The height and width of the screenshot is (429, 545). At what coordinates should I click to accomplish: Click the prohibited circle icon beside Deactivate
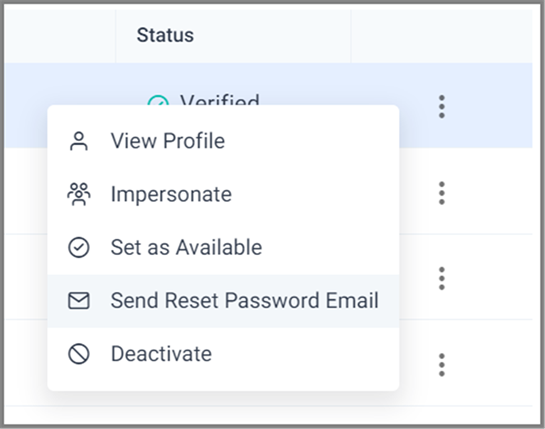pyautogui.click(x=79, y=354)
